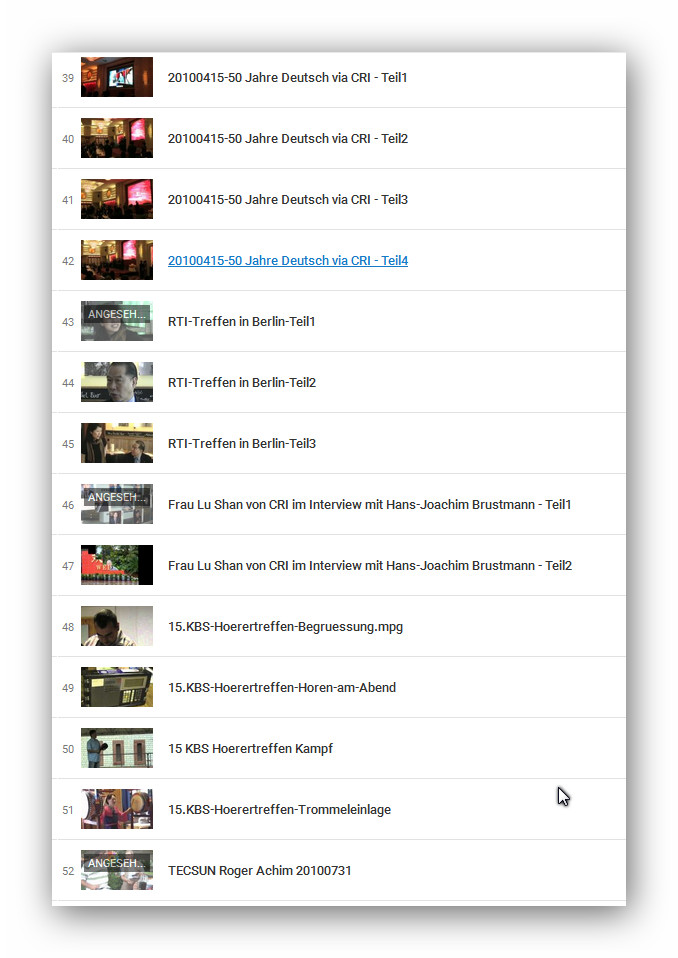Open '15 KBS Hoerertreffen Kampf' video
The image size is (678, 958).
point(250,749)
